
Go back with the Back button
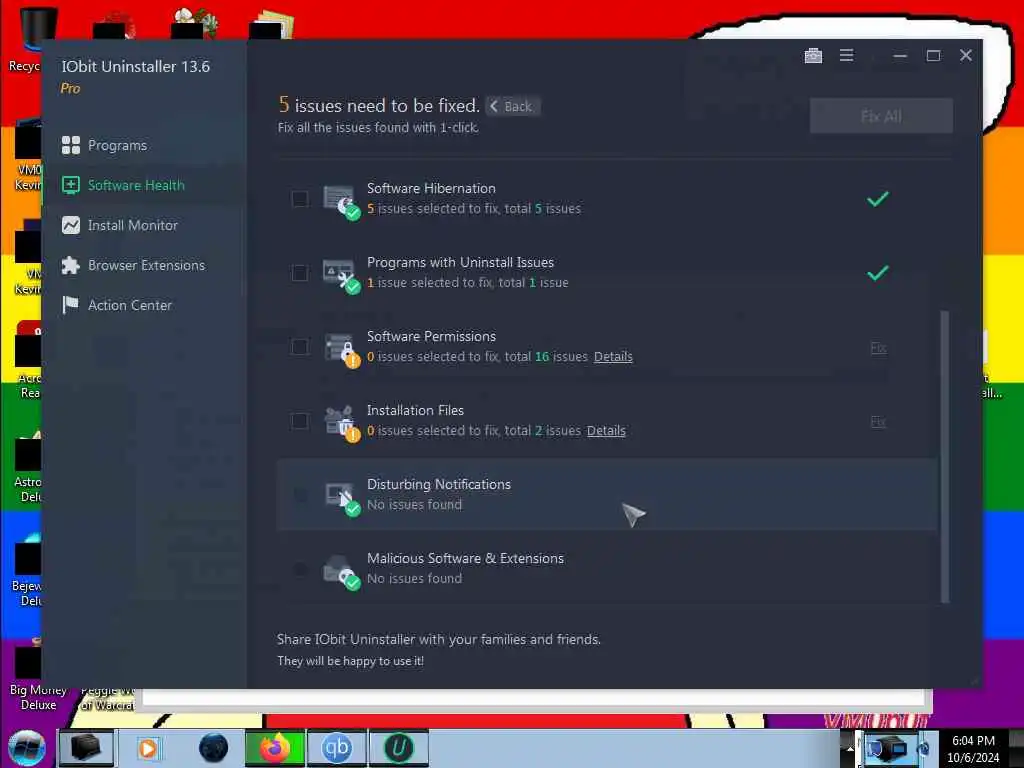click(x=513, y=106)
